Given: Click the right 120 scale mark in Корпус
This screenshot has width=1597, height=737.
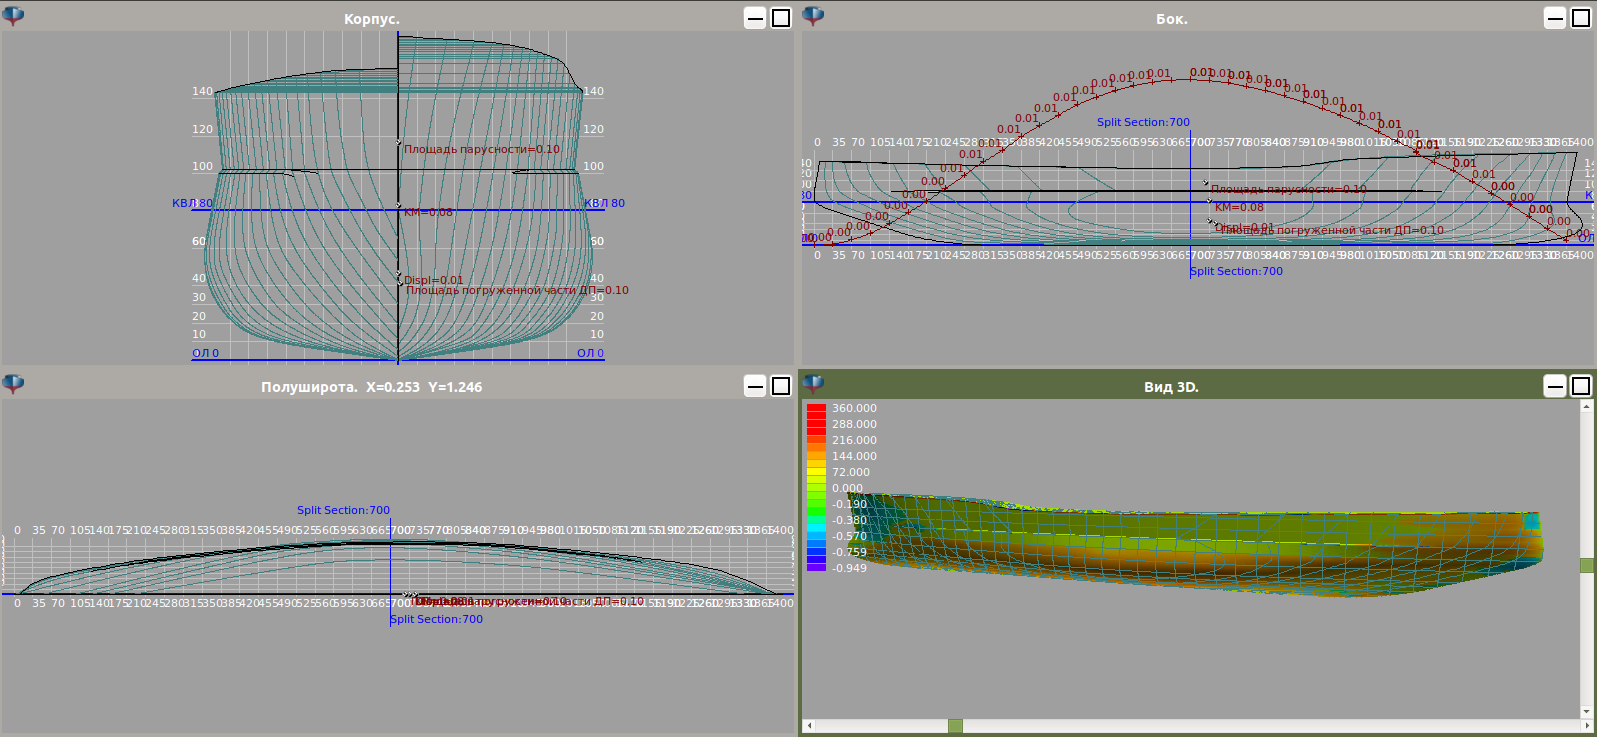Looking at the screenshot, I should click(593, 129).
